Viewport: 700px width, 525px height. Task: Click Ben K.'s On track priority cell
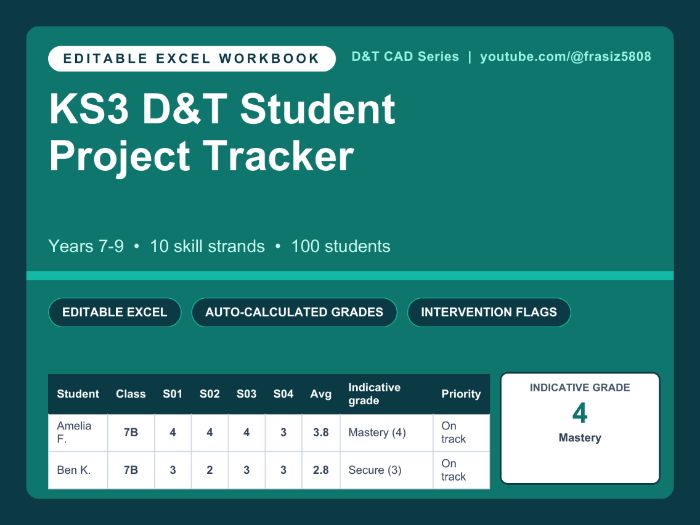(x=462, y=470)
